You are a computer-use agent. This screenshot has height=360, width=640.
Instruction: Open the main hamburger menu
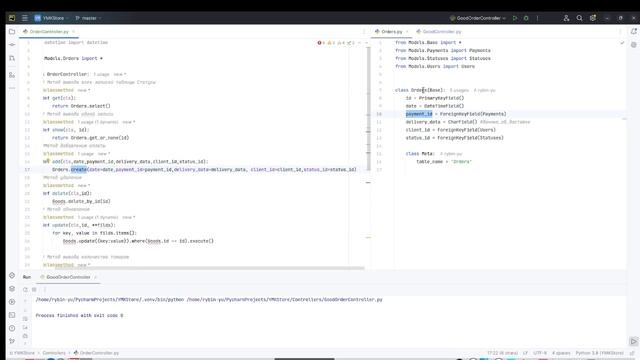click(x=25, y=18)
